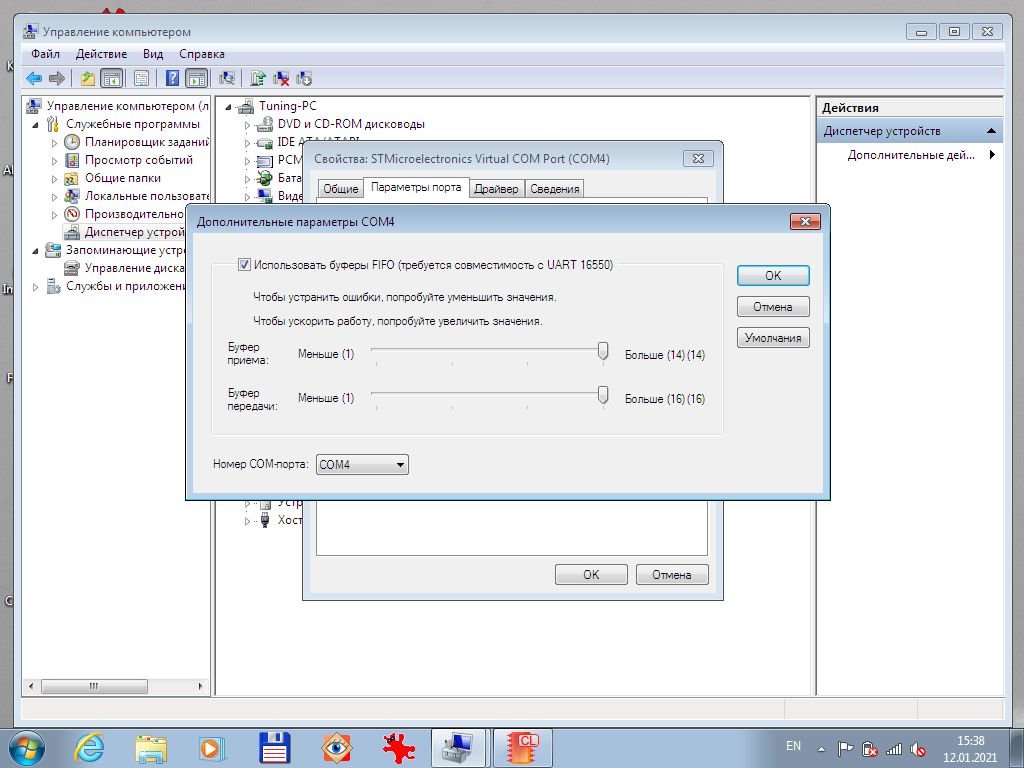The width and height of the screenshot is (1024, 768).
Task: Click the Help question mark toolbar icon
Action: point(173,78)
